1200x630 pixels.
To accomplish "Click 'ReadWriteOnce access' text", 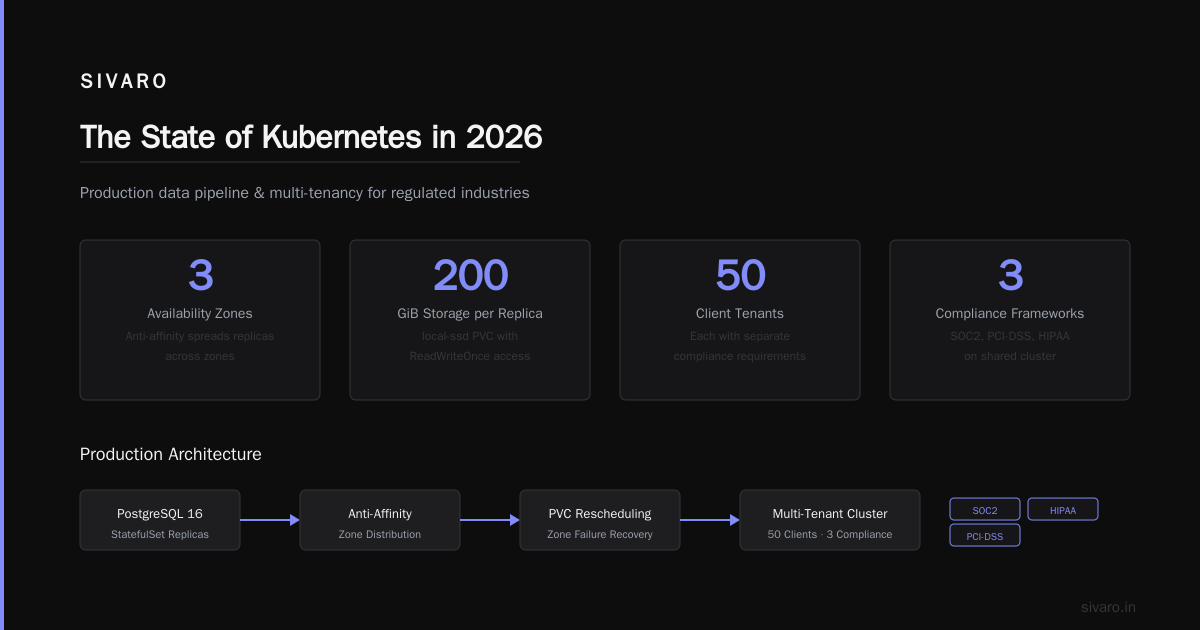I will (x=470, y=356).
